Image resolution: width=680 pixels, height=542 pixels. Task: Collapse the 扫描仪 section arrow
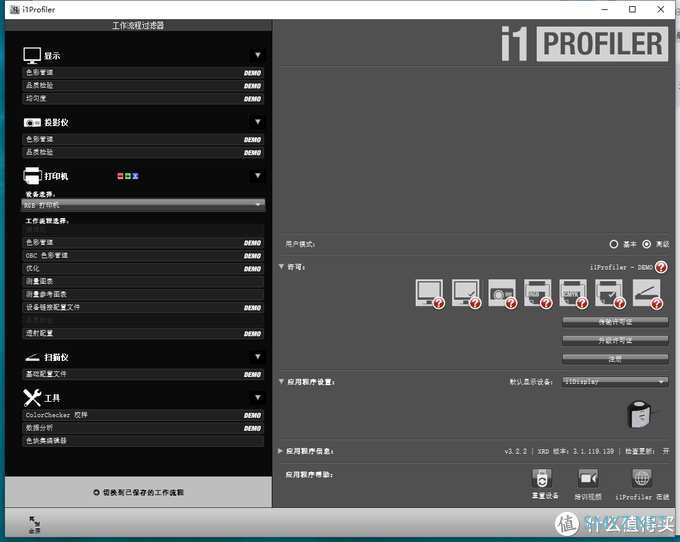pyautogui.click(x=258, y=357)
